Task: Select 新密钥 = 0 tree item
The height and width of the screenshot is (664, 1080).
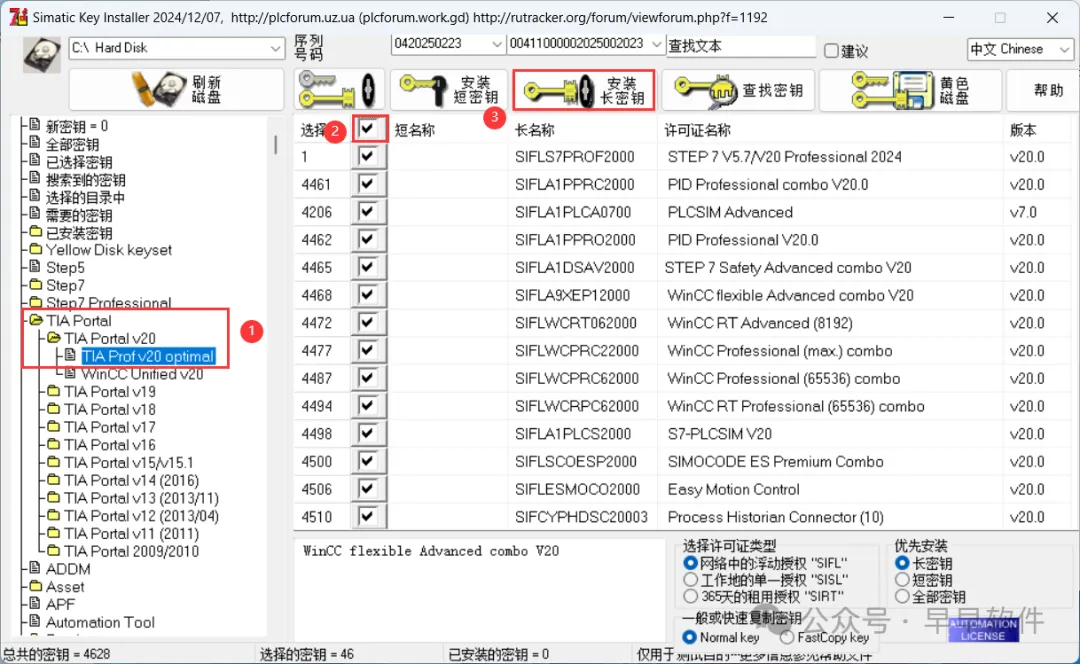Action: point(76,126)
